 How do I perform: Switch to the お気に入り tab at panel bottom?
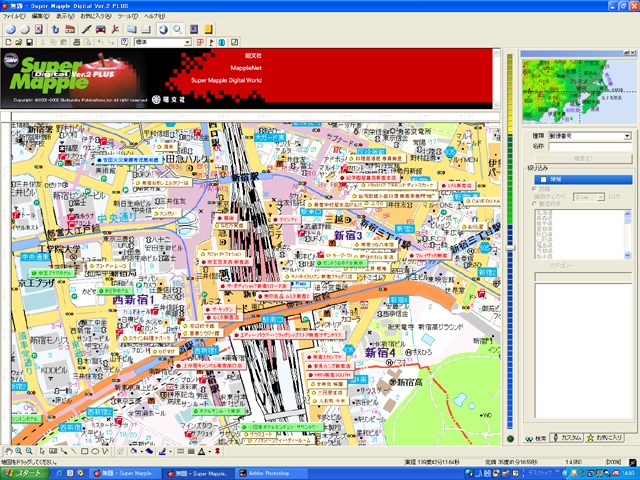pyautogui.click(x=605, y=438)
